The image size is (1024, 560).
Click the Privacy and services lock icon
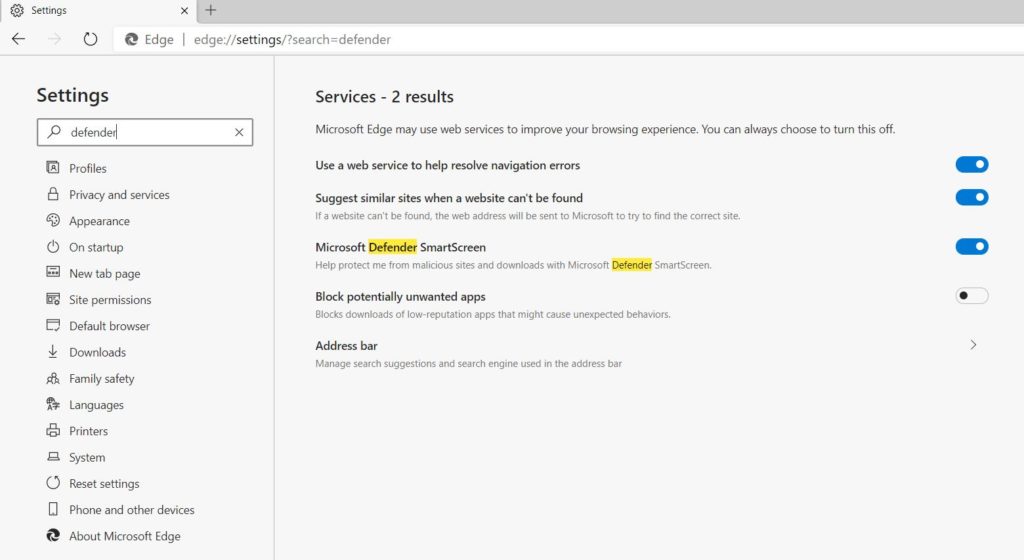point(53,194)
